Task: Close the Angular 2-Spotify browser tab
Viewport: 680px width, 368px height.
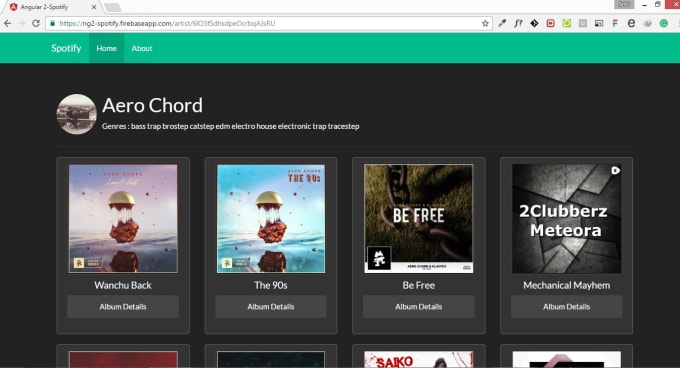Action: 94,7
